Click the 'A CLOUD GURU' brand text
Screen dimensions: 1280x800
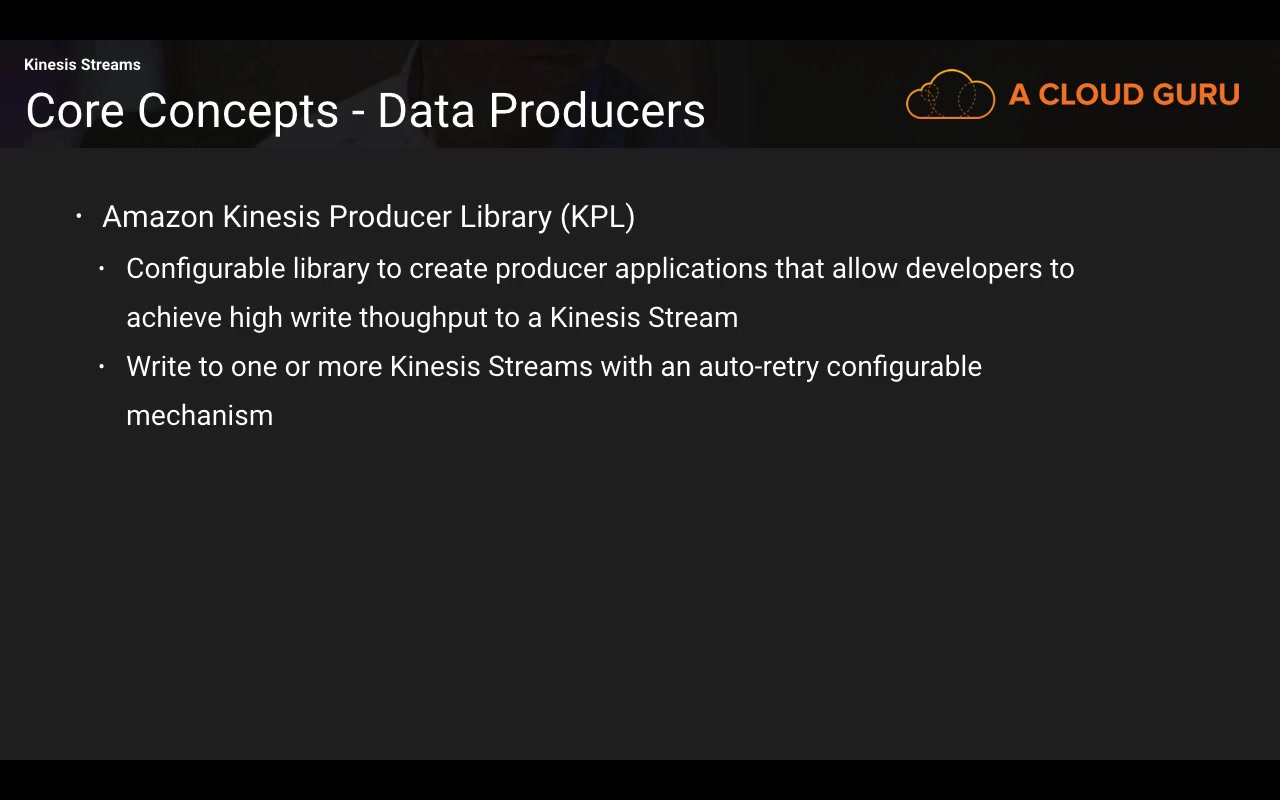[1124, 95]
